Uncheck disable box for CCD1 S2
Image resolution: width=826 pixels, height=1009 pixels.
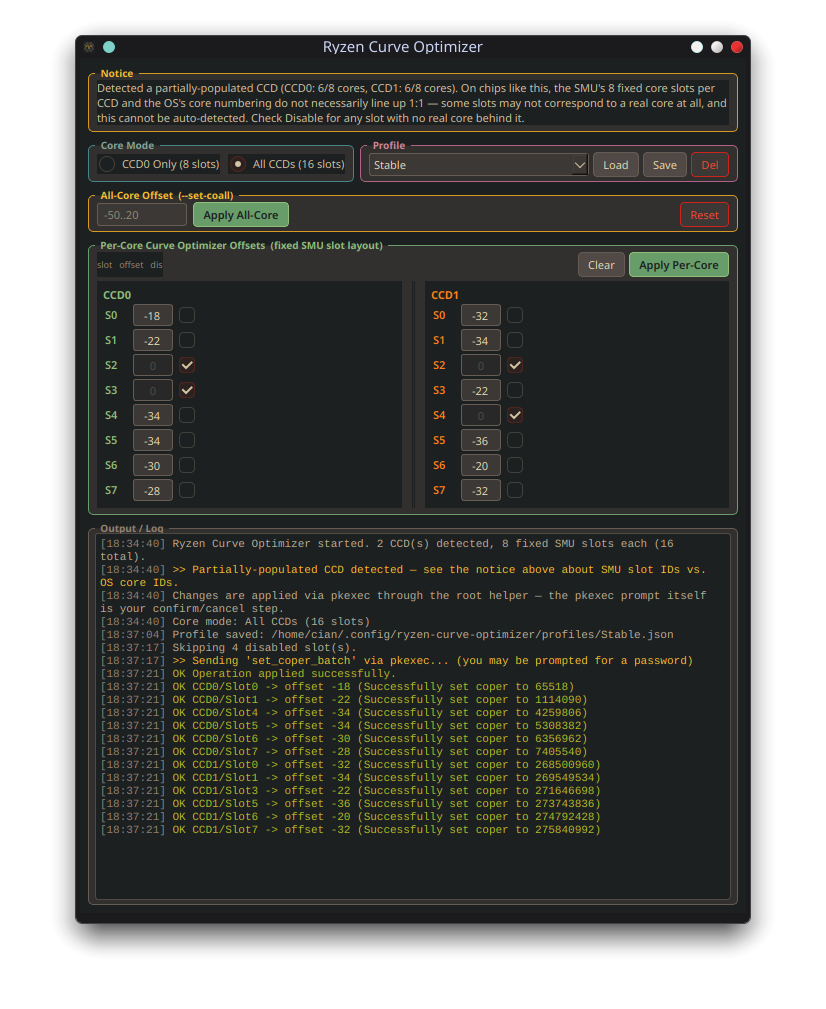tap(515, 365)
